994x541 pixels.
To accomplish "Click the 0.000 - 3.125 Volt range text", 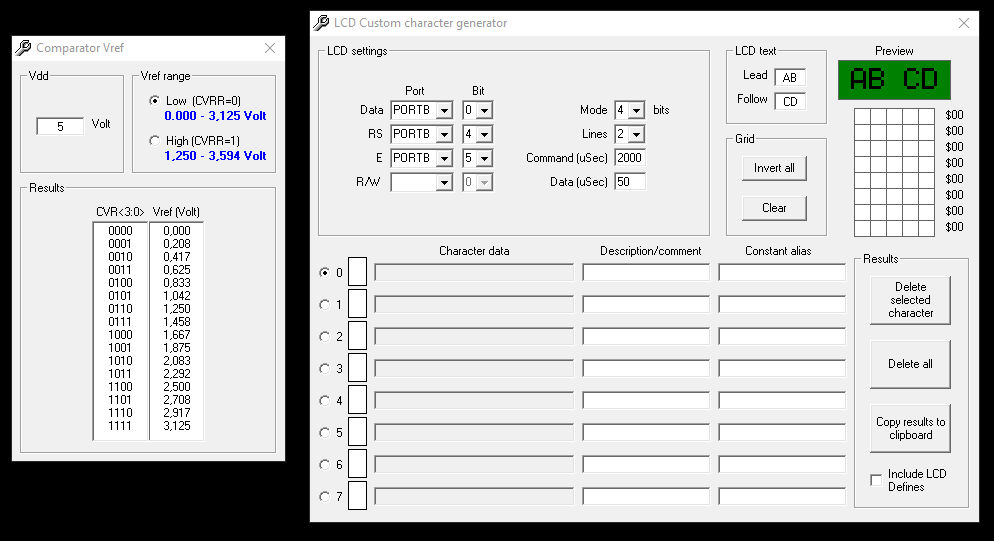I will pos(216,116).
